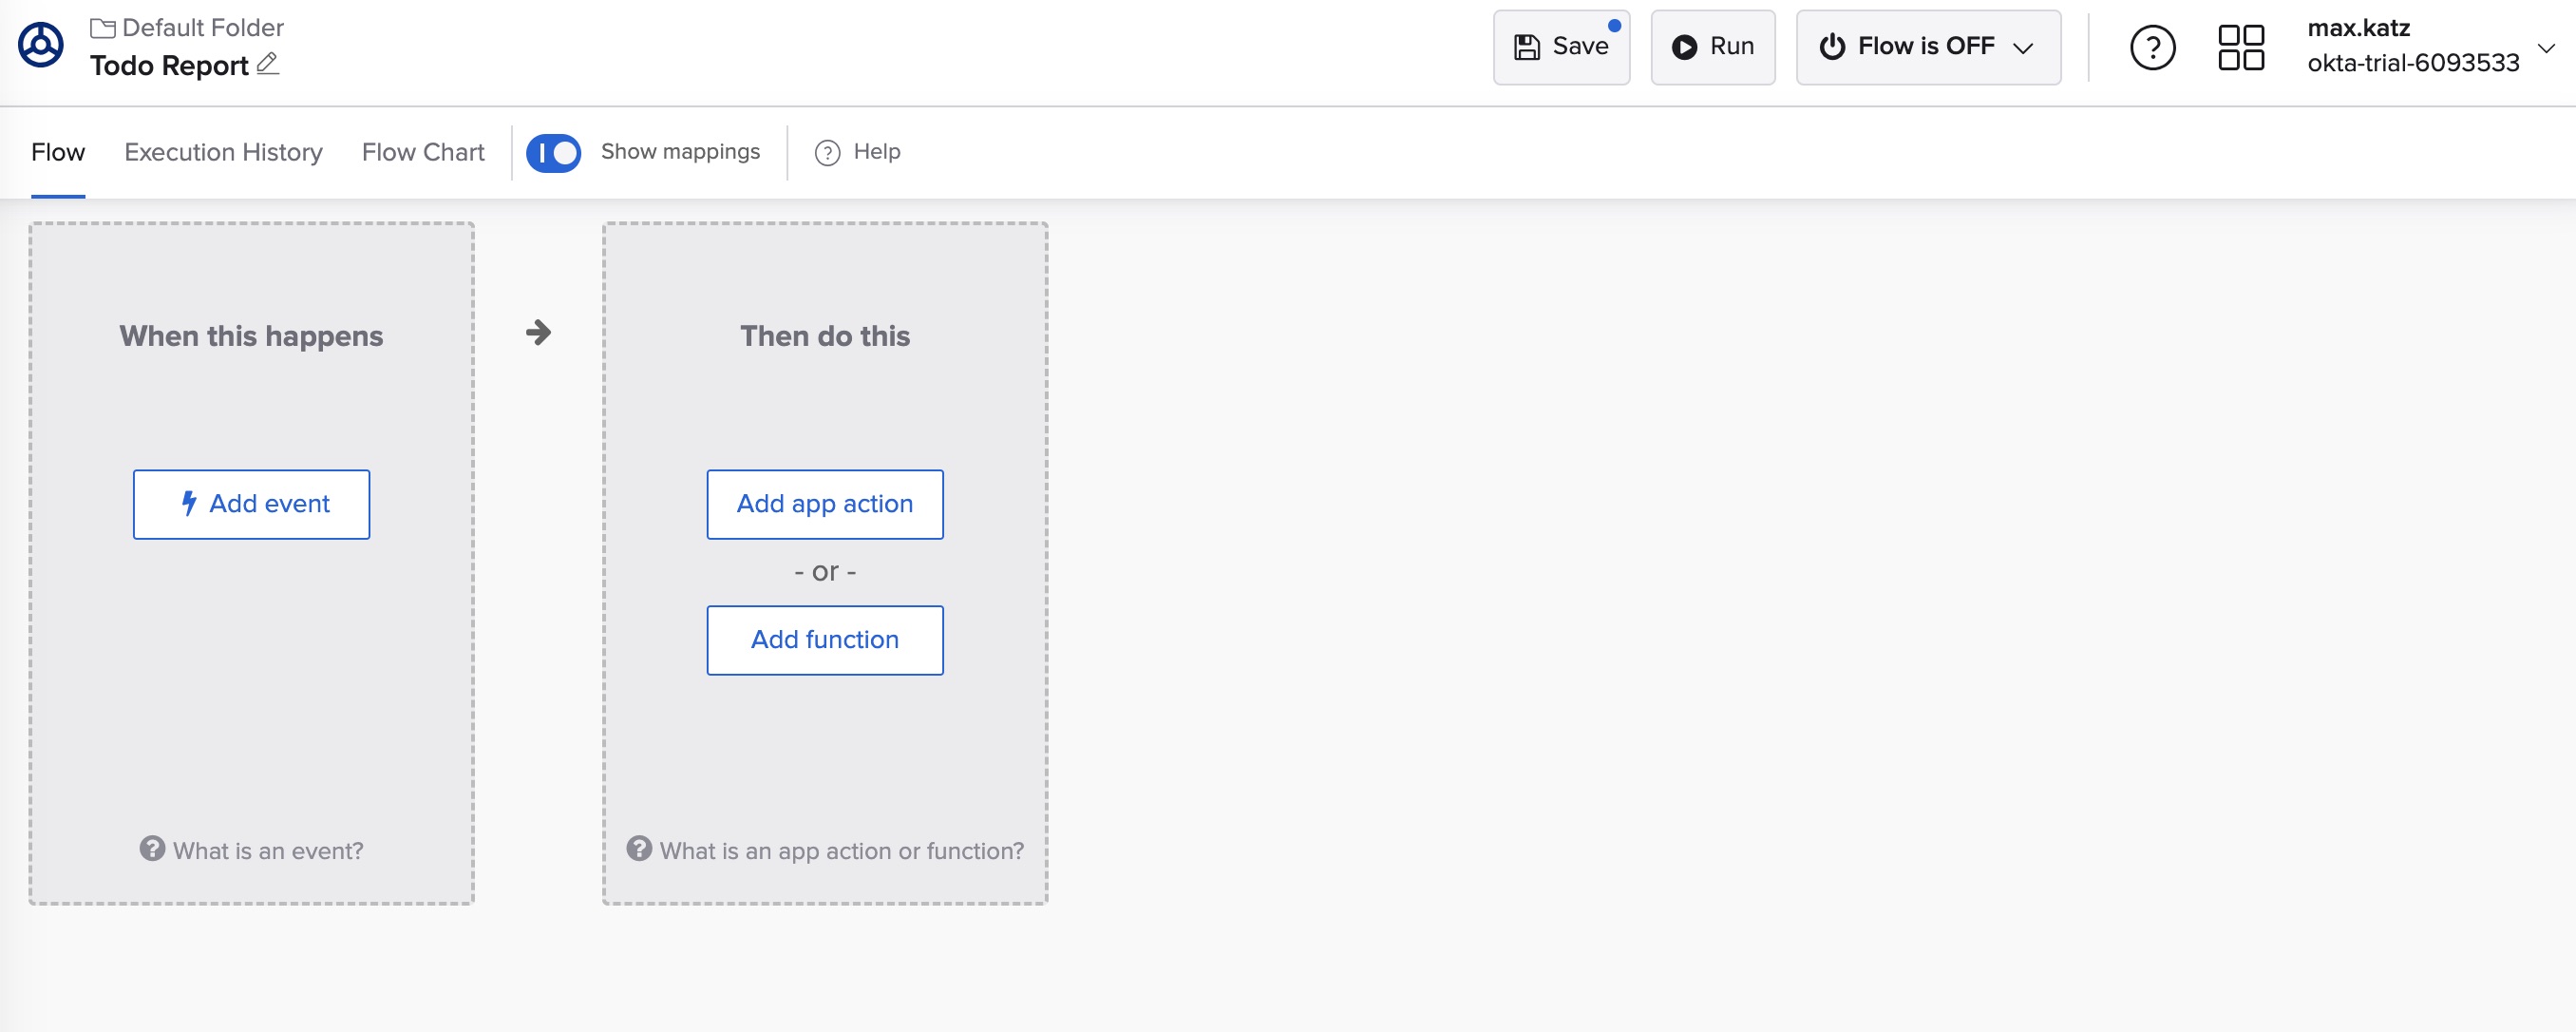Screen dimensions: 2576x1032
Task: Click the pencil icon to rename Todo Report
Action: tap(267, 64)
